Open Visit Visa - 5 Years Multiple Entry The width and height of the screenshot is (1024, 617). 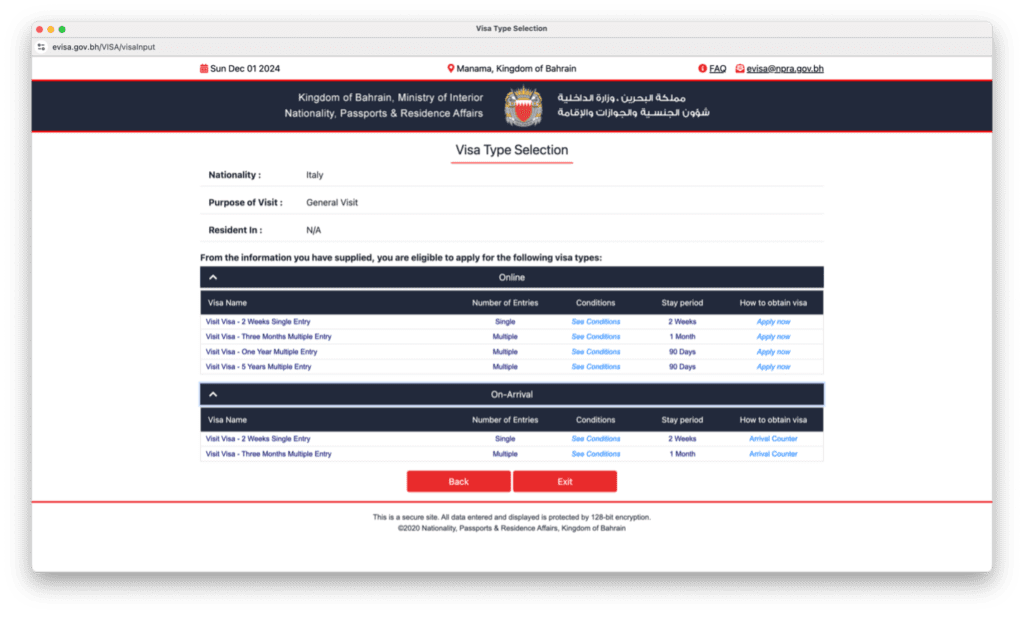[x=259, y=367]
